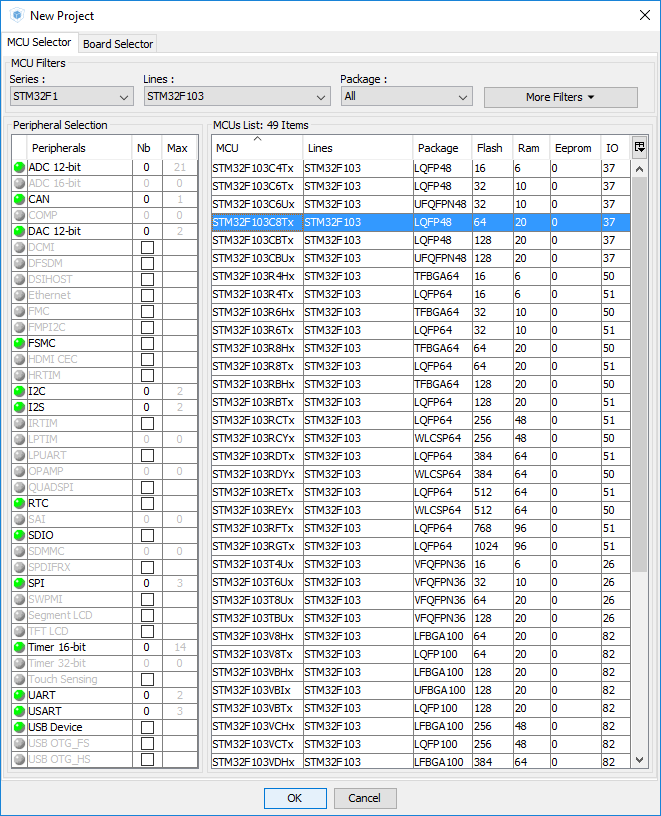Toggle the HDMI CEC checkbox
The height and width of the screenshot is (816, 661).
(147, 360)
